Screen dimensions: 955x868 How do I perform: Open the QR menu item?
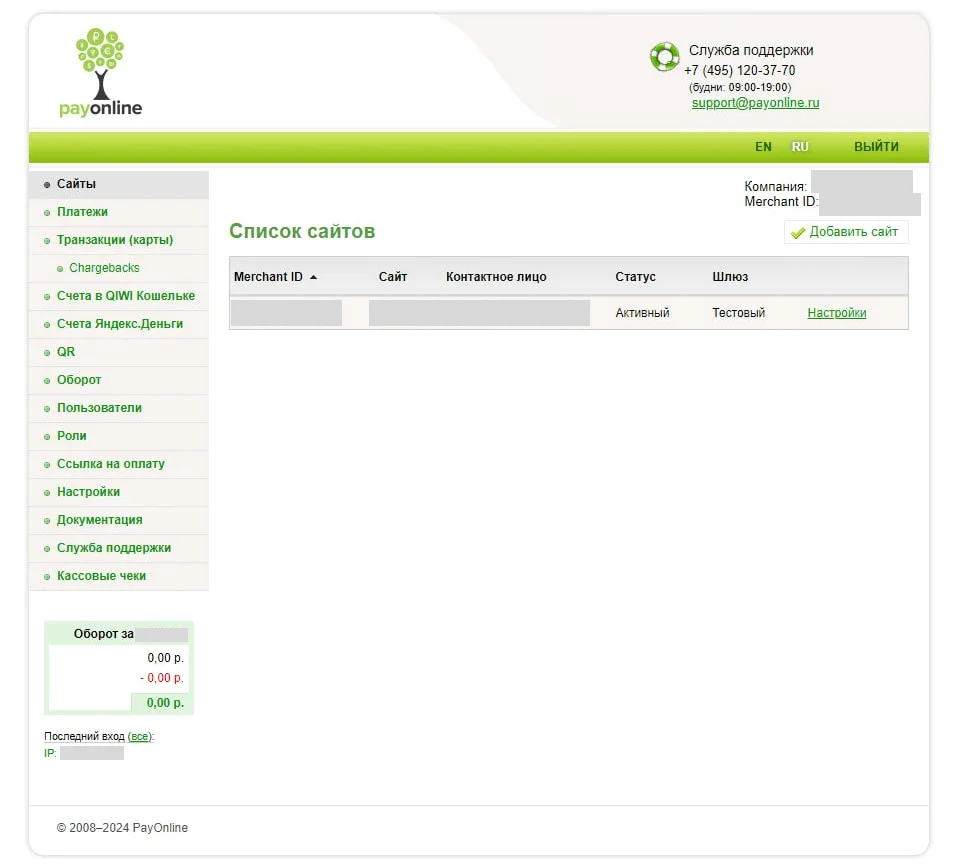pos(66,352)
